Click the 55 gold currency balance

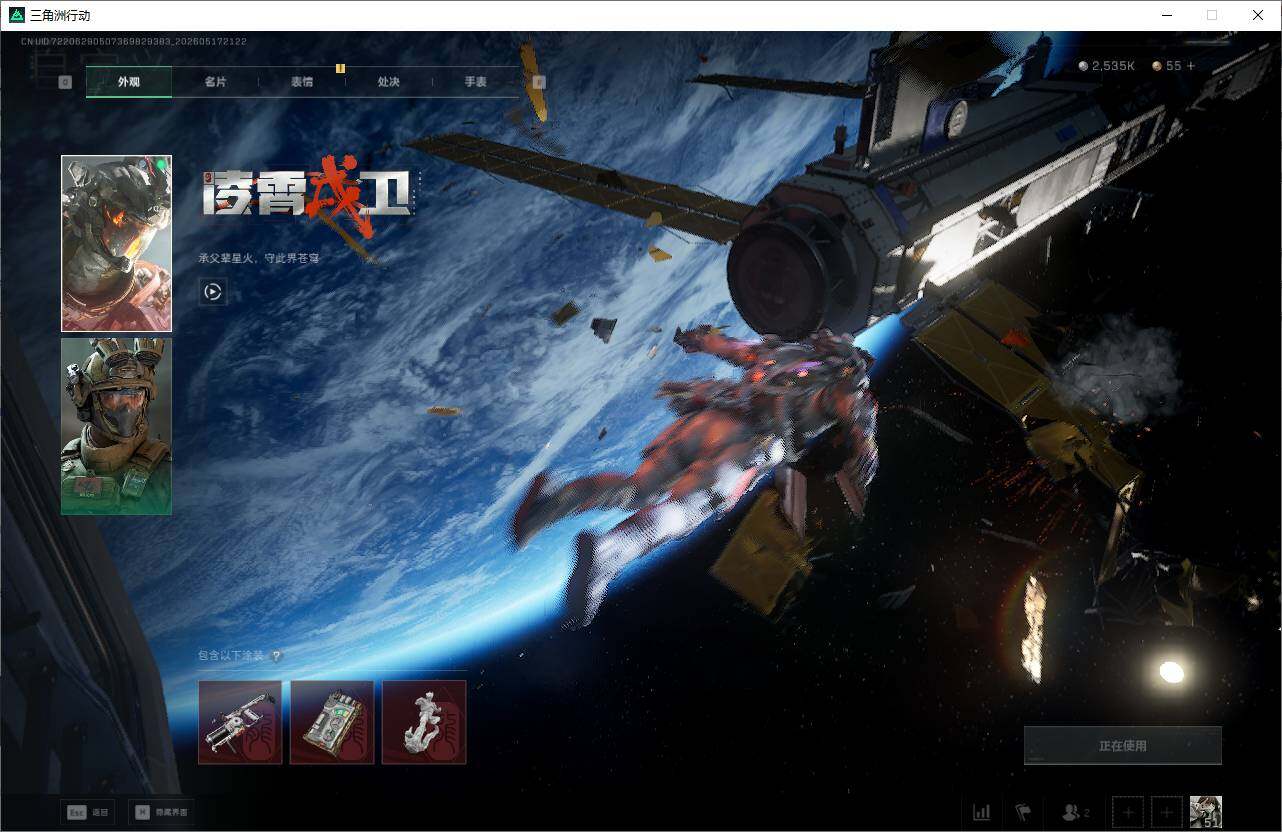(x=1167, y=66)
